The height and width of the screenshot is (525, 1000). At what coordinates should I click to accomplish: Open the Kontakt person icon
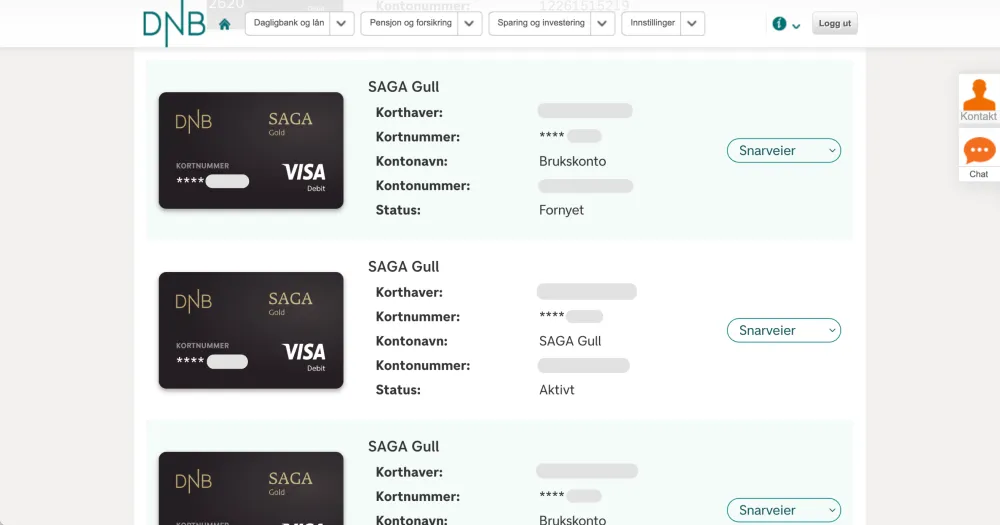(x=978, y=95)
